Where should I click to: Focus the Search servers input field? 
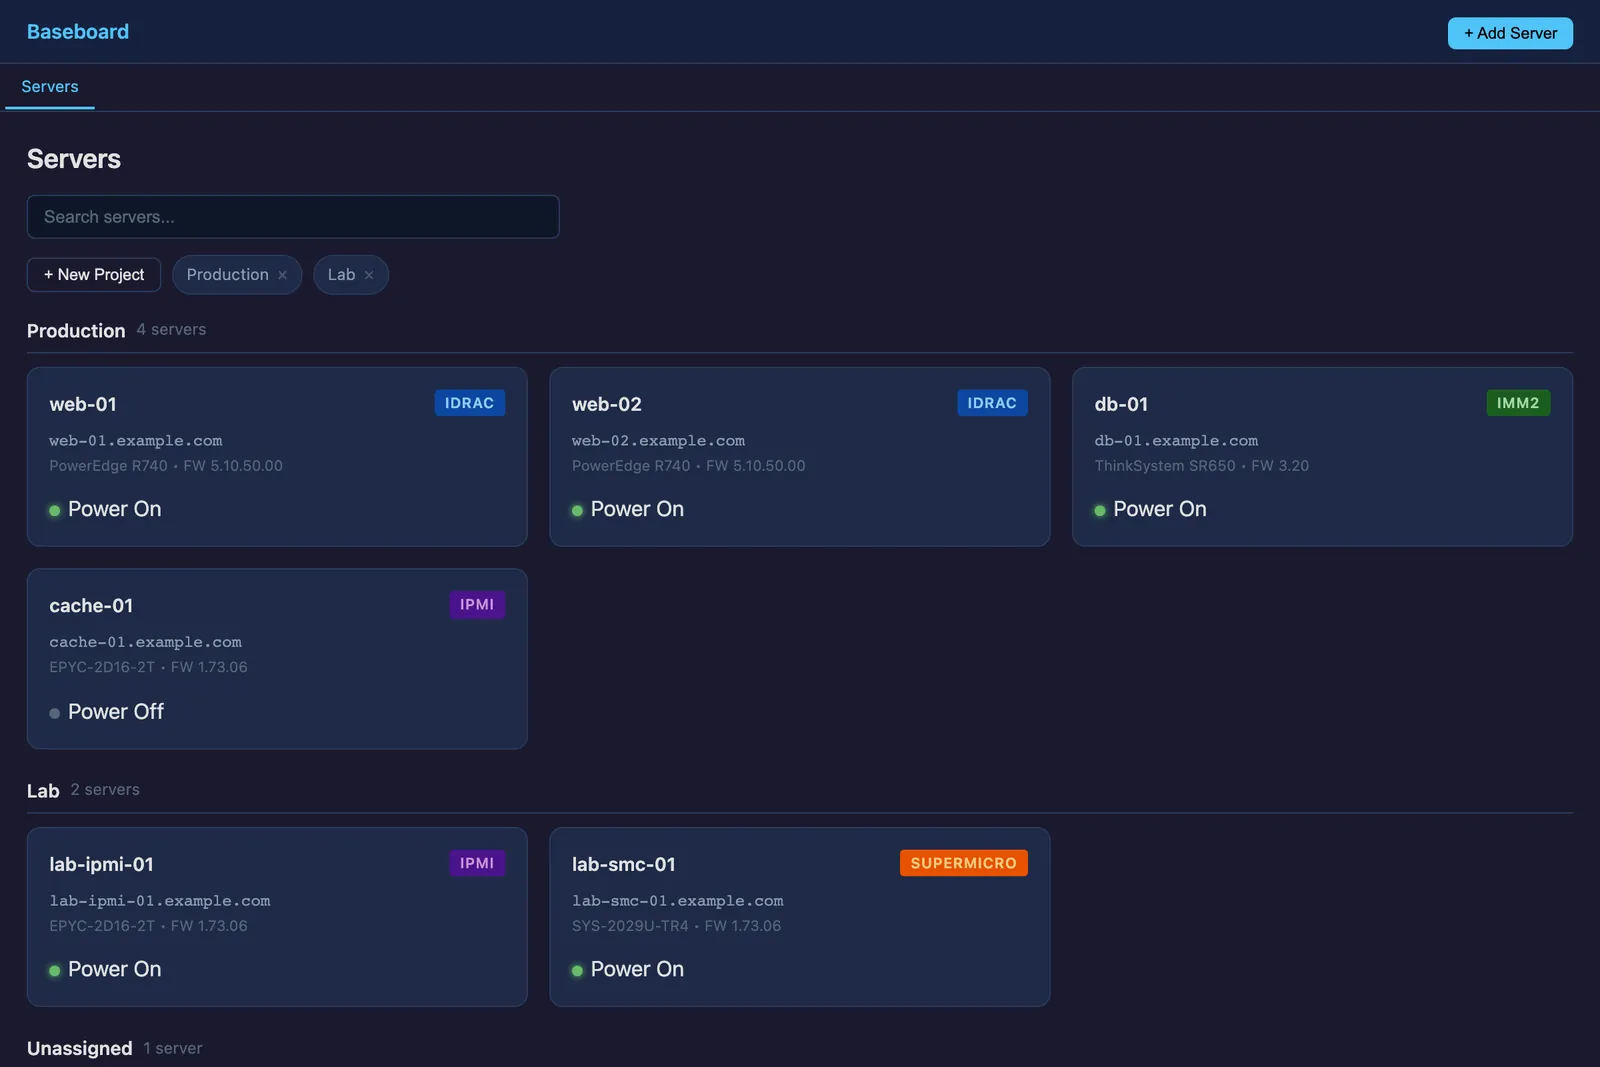coord(293,217)
